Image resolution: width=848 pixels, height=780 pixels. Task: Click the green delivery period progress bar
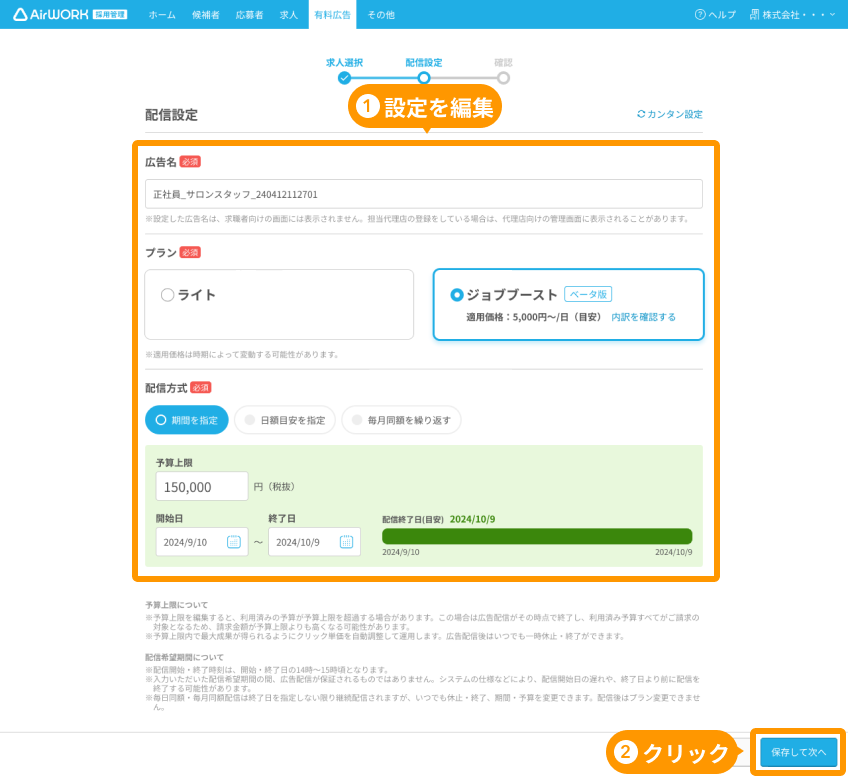(537, 536)
